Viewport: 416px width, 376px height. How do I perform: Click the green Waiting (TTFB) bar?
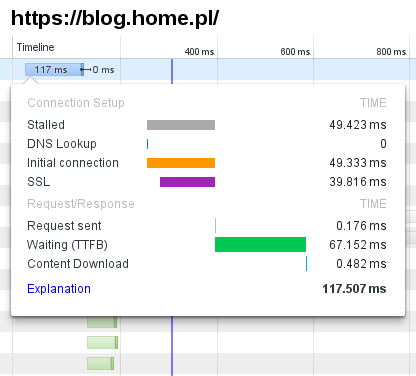tap(260, 245)
